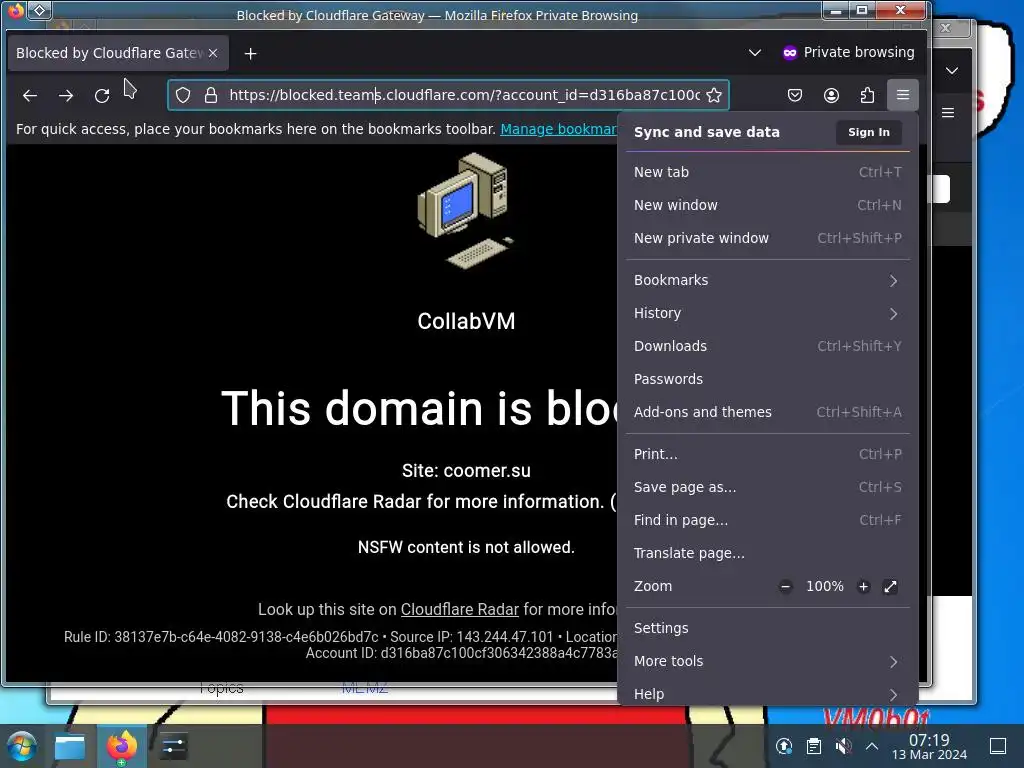Click the CollabVM computer logo
Image resolution: width=1024 pixels, height=768 pixels.
point(466,210)
